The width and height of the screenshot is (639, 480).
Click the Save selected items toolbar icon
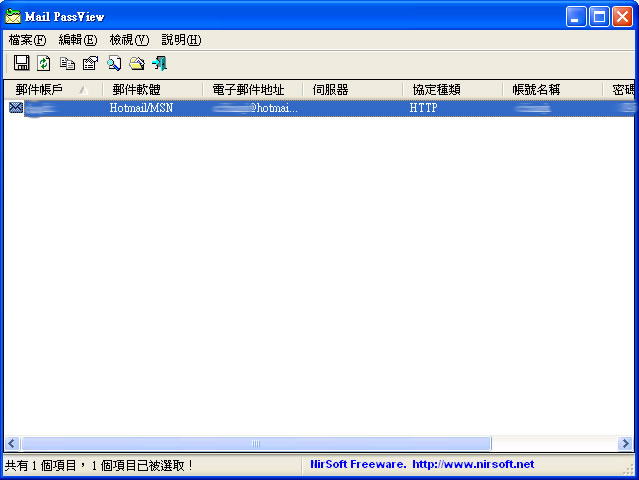click(21, 64)
